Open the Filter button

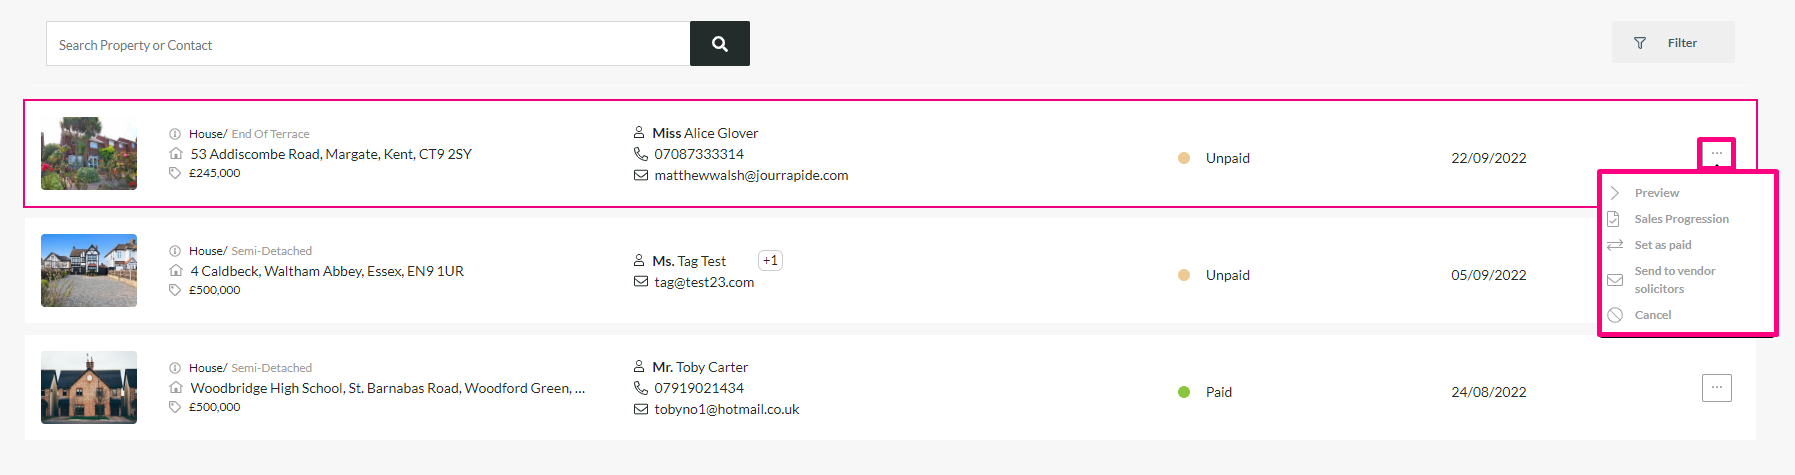pyautogui.click(x=1673, y=42)
